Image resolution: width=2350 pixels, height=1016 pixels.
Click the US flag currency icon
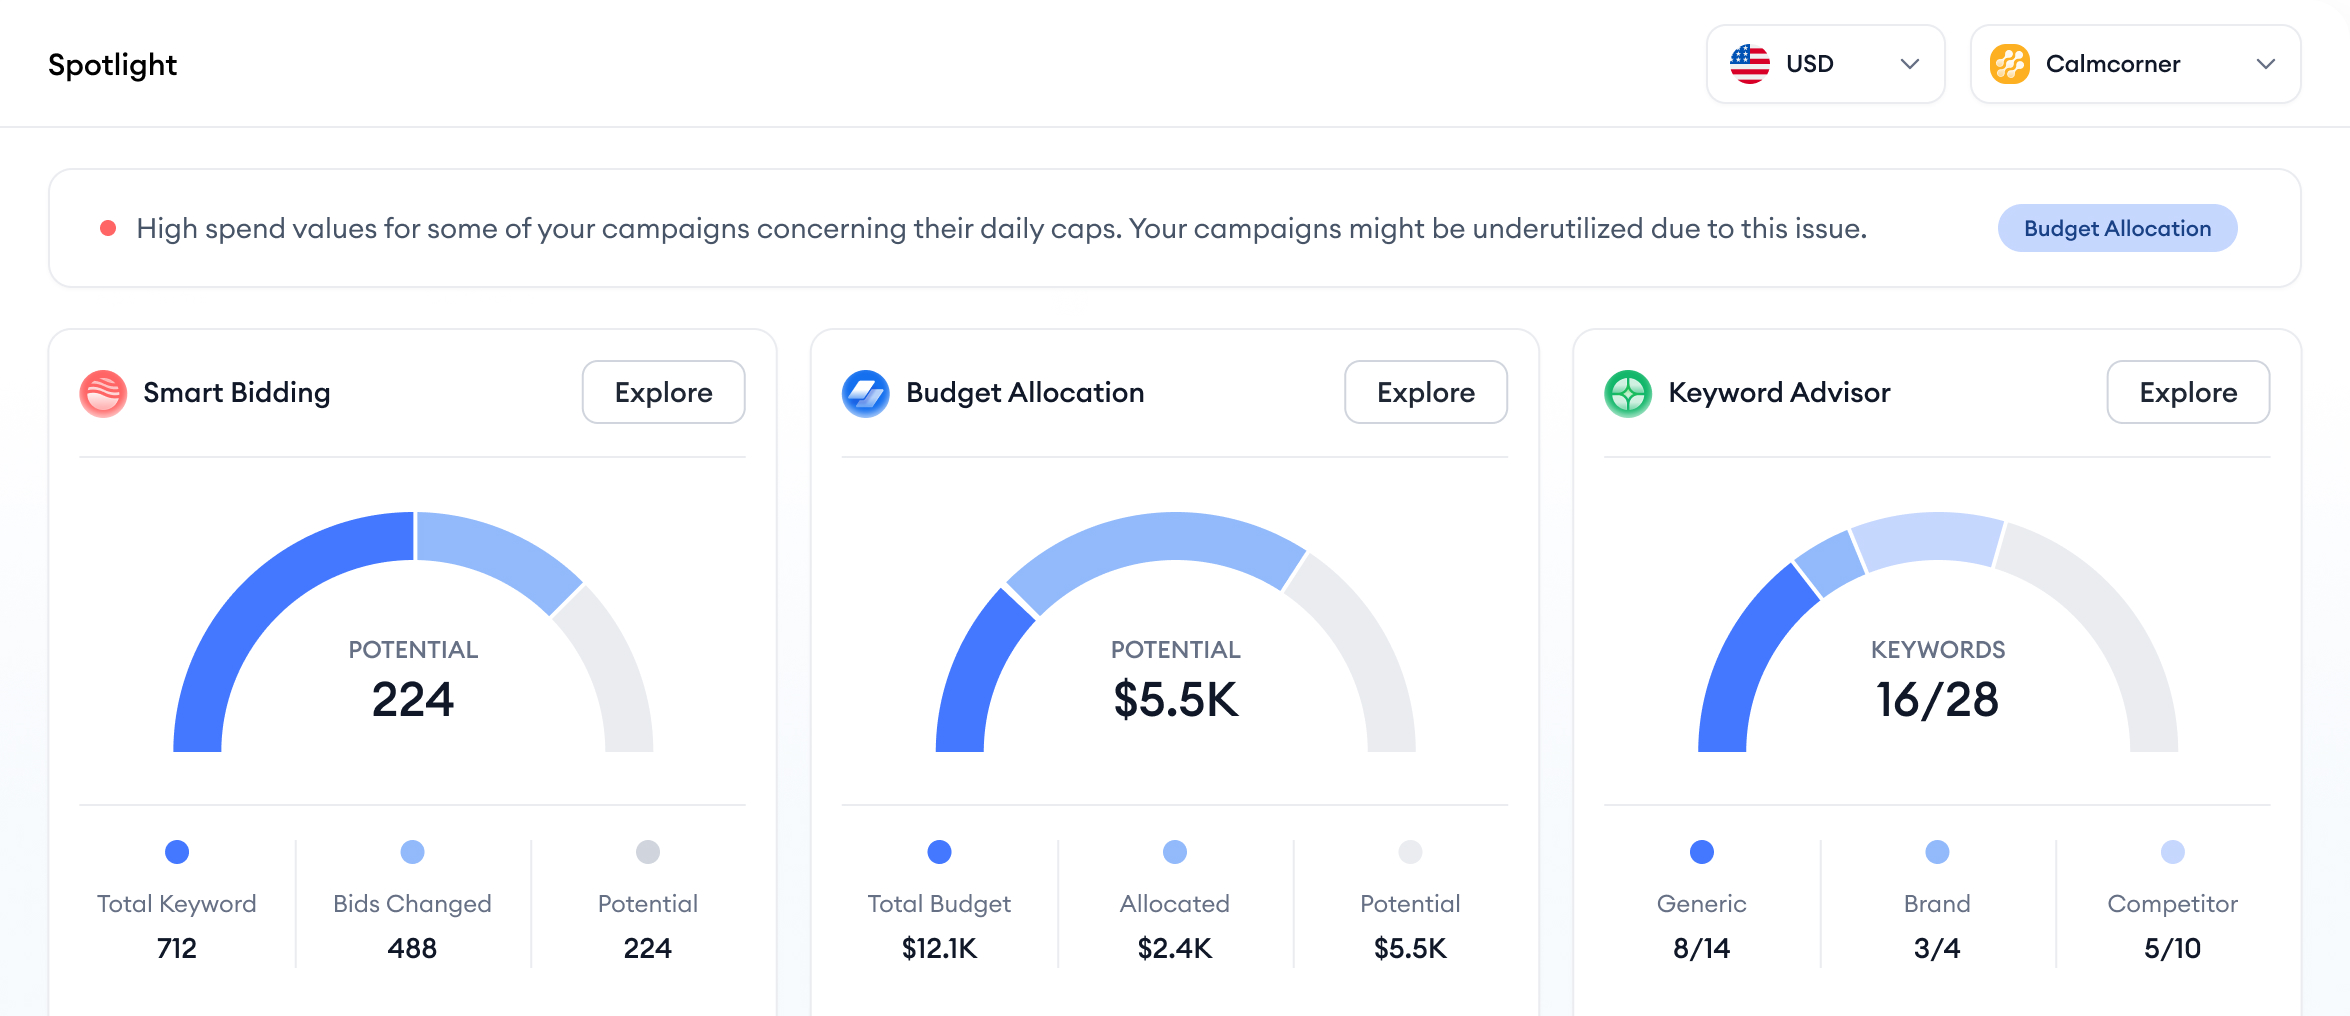click(1750, 64)
